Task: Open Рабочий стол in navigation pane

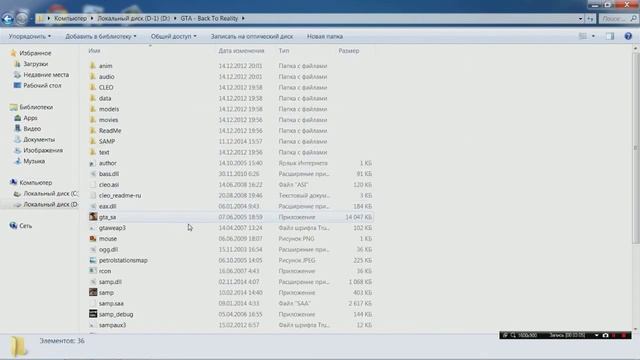Action: click(x=42, y=85)
